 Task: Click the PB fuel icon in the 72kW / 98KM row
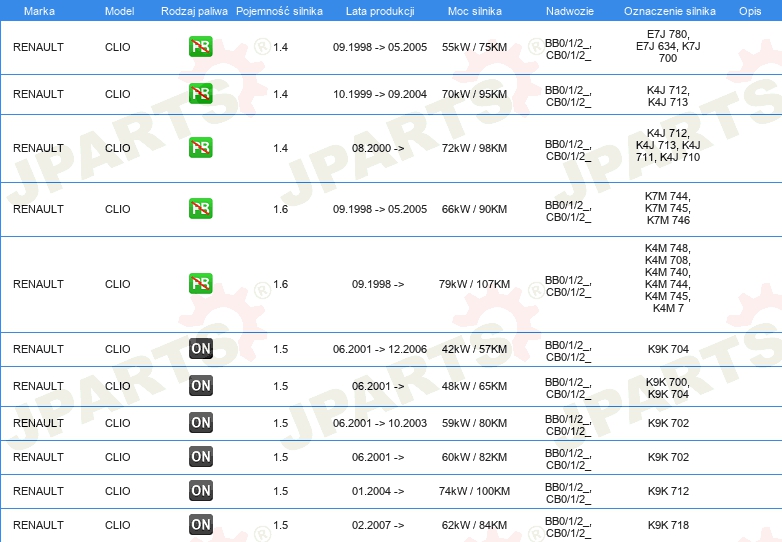pos(200,148)
